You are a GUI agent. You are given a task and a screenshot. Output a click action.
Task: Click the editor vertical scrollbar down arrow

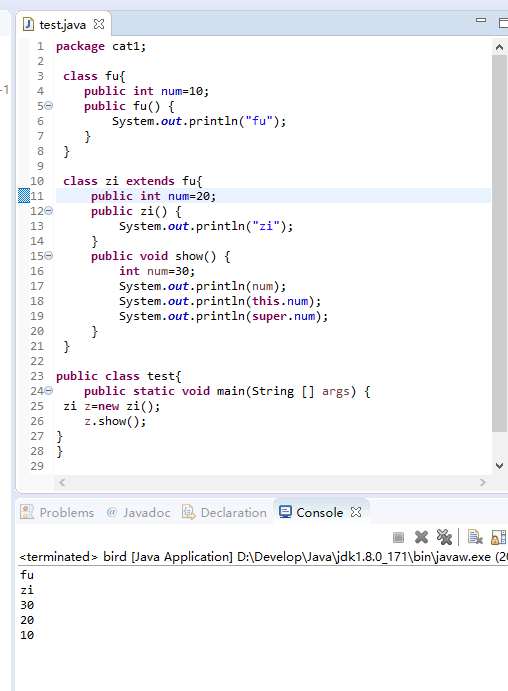click(x=499, y=465)
